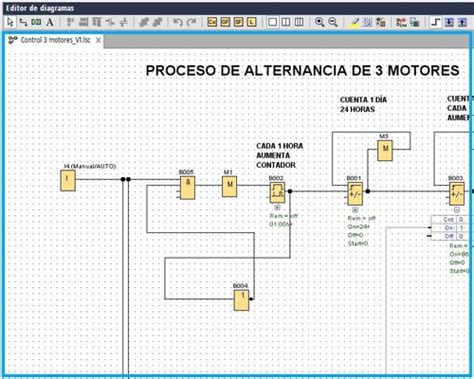The height and width of the screenshot is (379, 474).
Task: Open the GF basic functions palette
Action: tap(225, 22)
